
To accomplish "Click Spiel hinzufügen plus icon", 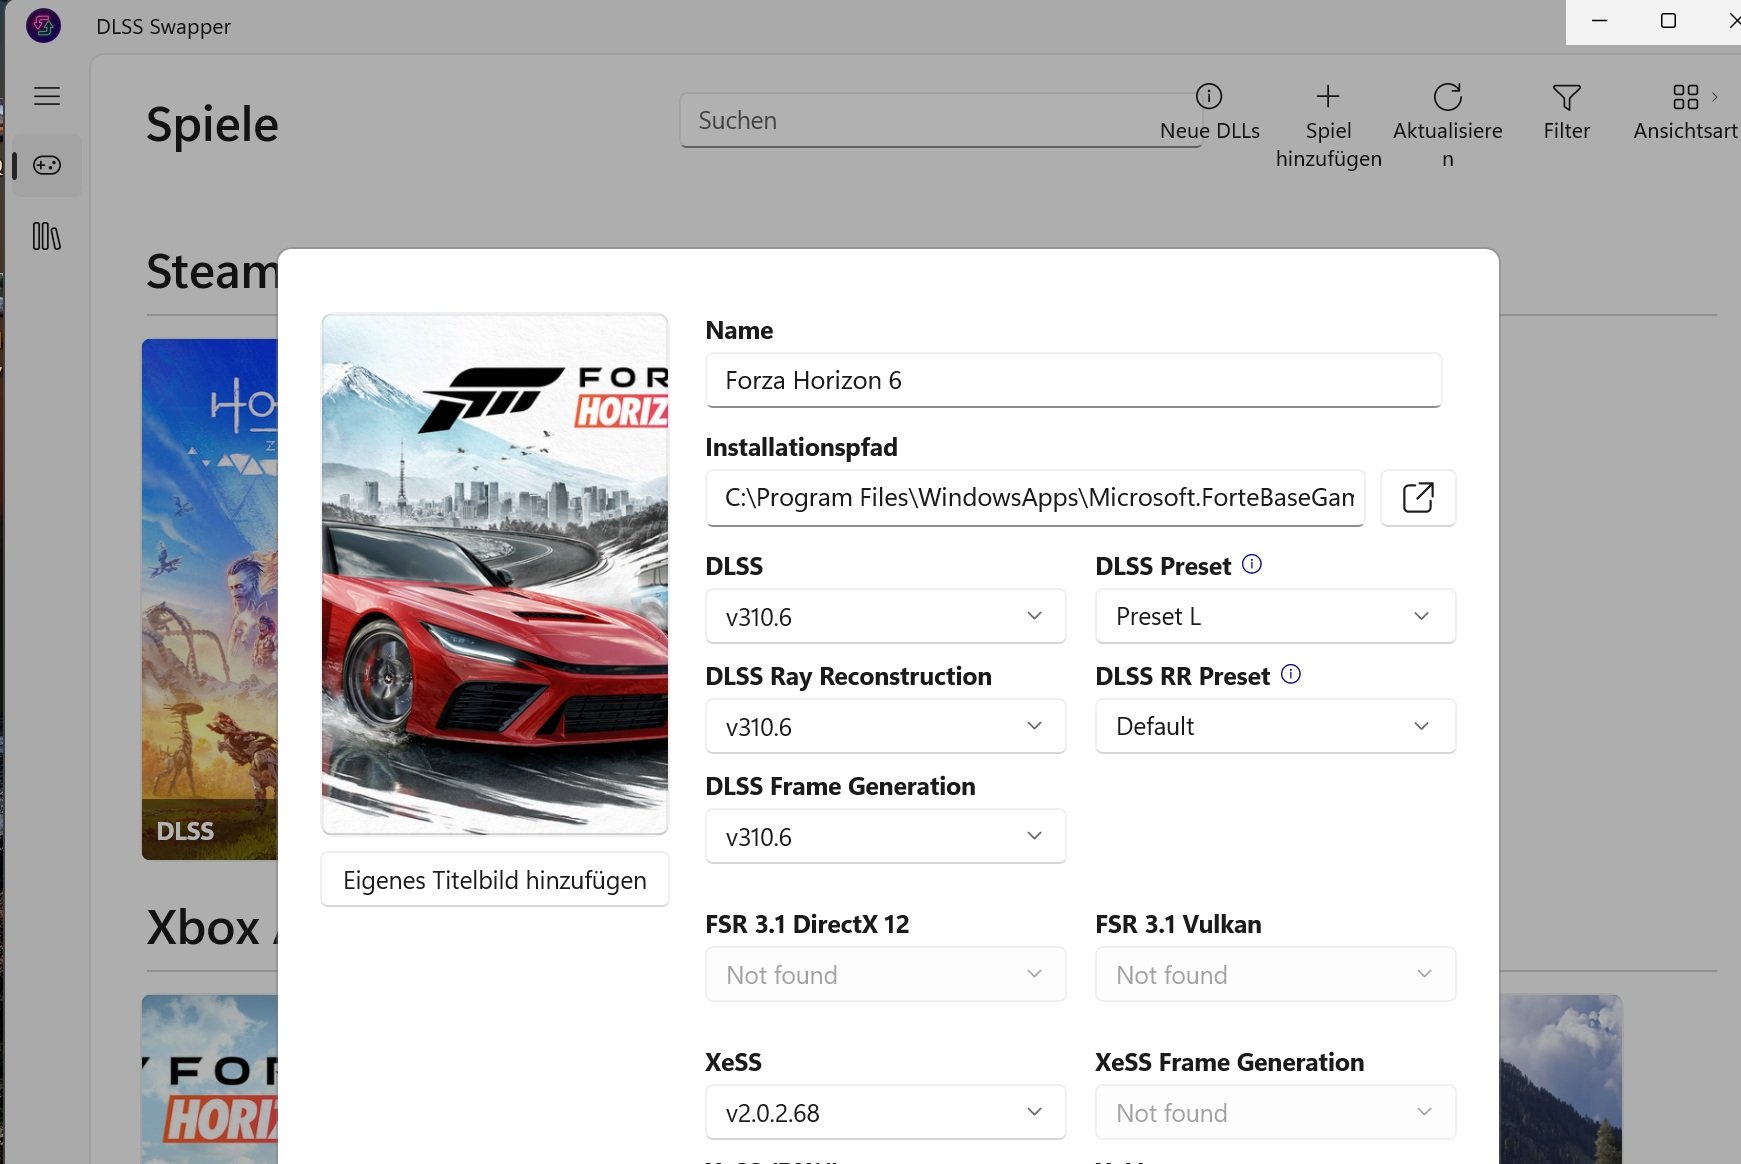I will (x=1328, y=96).
